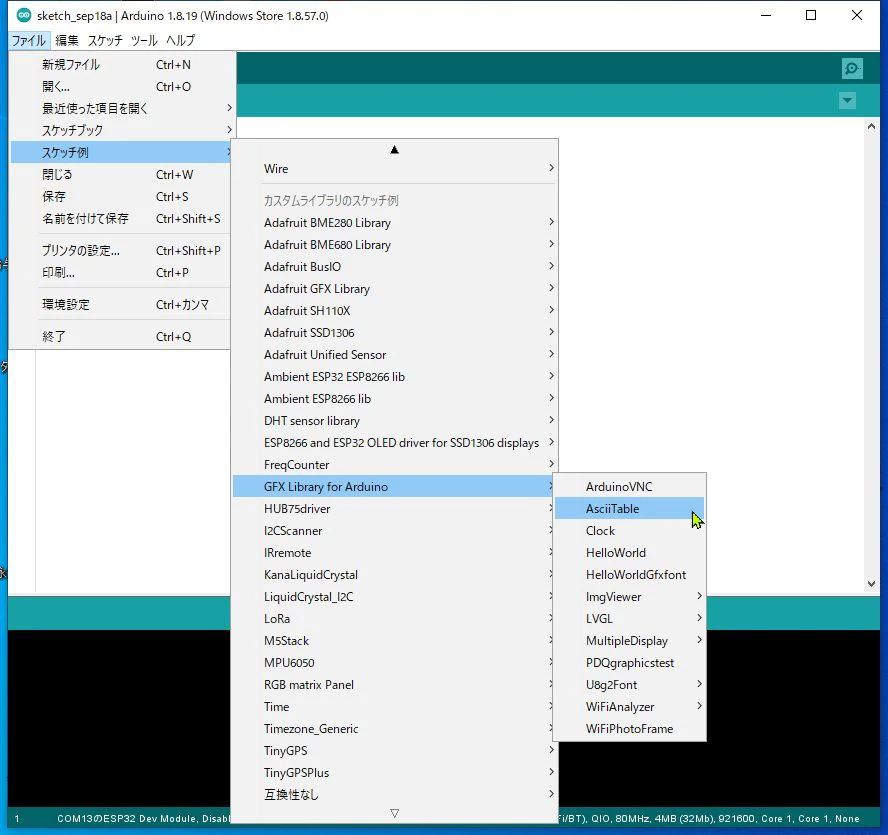Choose 新規ファイル from the File menu
The height and width of the screenshot is (835, 888).
(x=120, y=65)
